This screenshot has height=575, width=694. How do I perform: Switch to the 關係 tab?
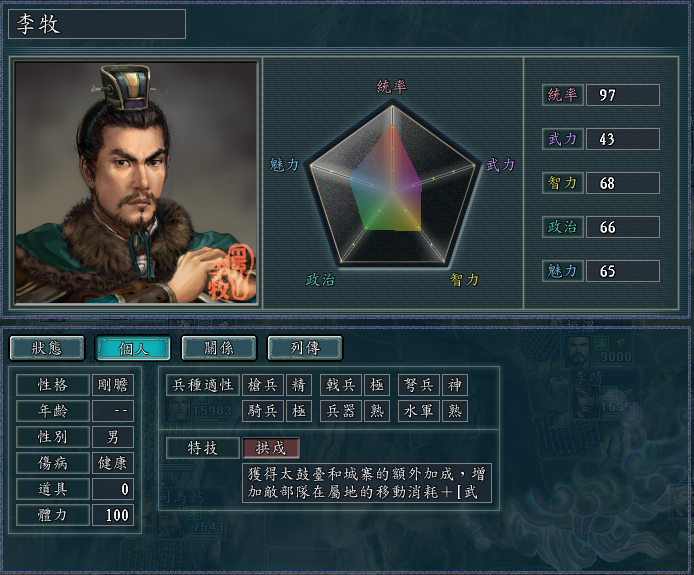(x=219, y=348)
